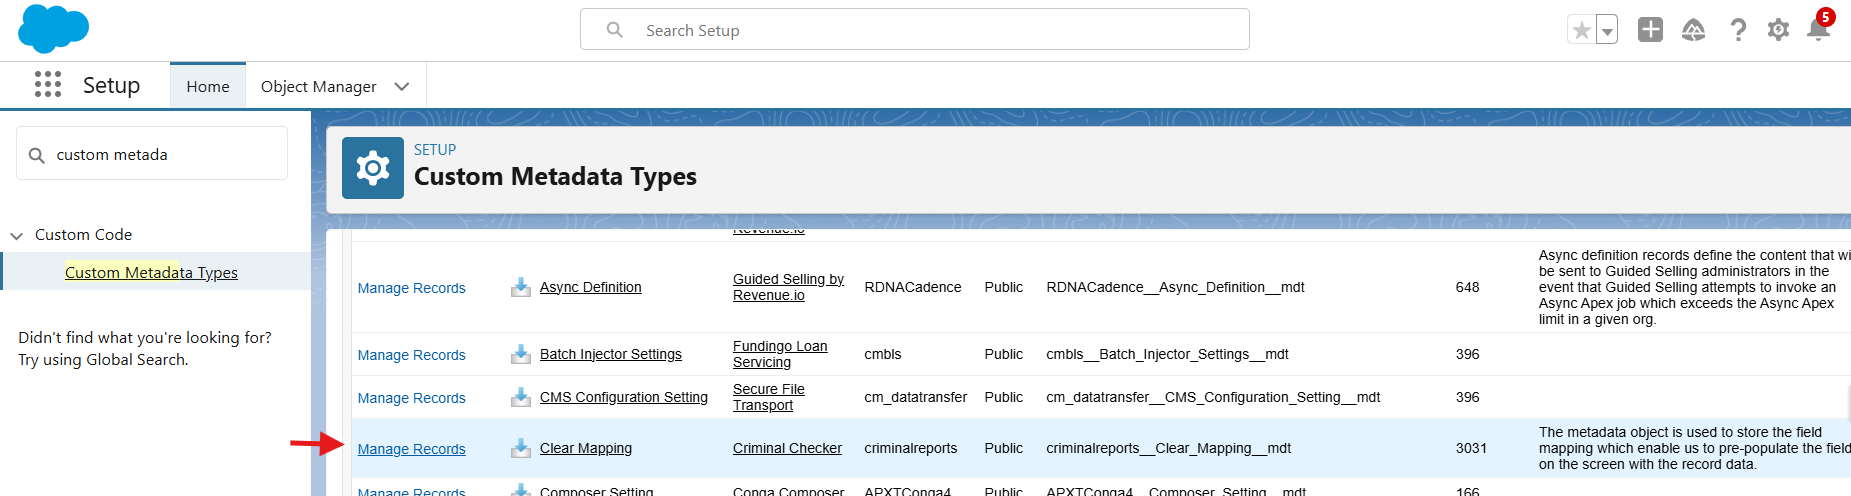1851x496 pixels.
Task: Open the Object Manager tab
Action: tap(319, 86)
